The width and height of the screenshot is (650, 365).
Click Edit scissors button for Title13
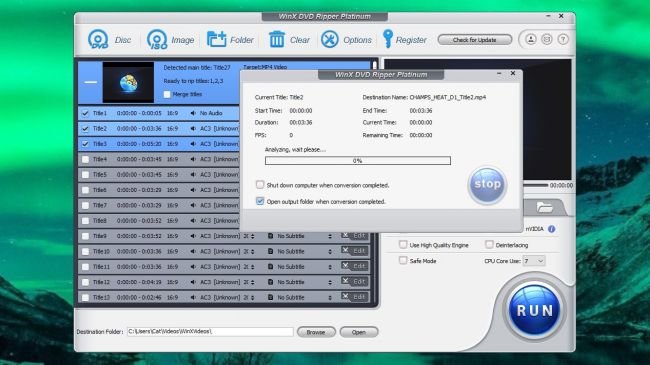[355, 297]
